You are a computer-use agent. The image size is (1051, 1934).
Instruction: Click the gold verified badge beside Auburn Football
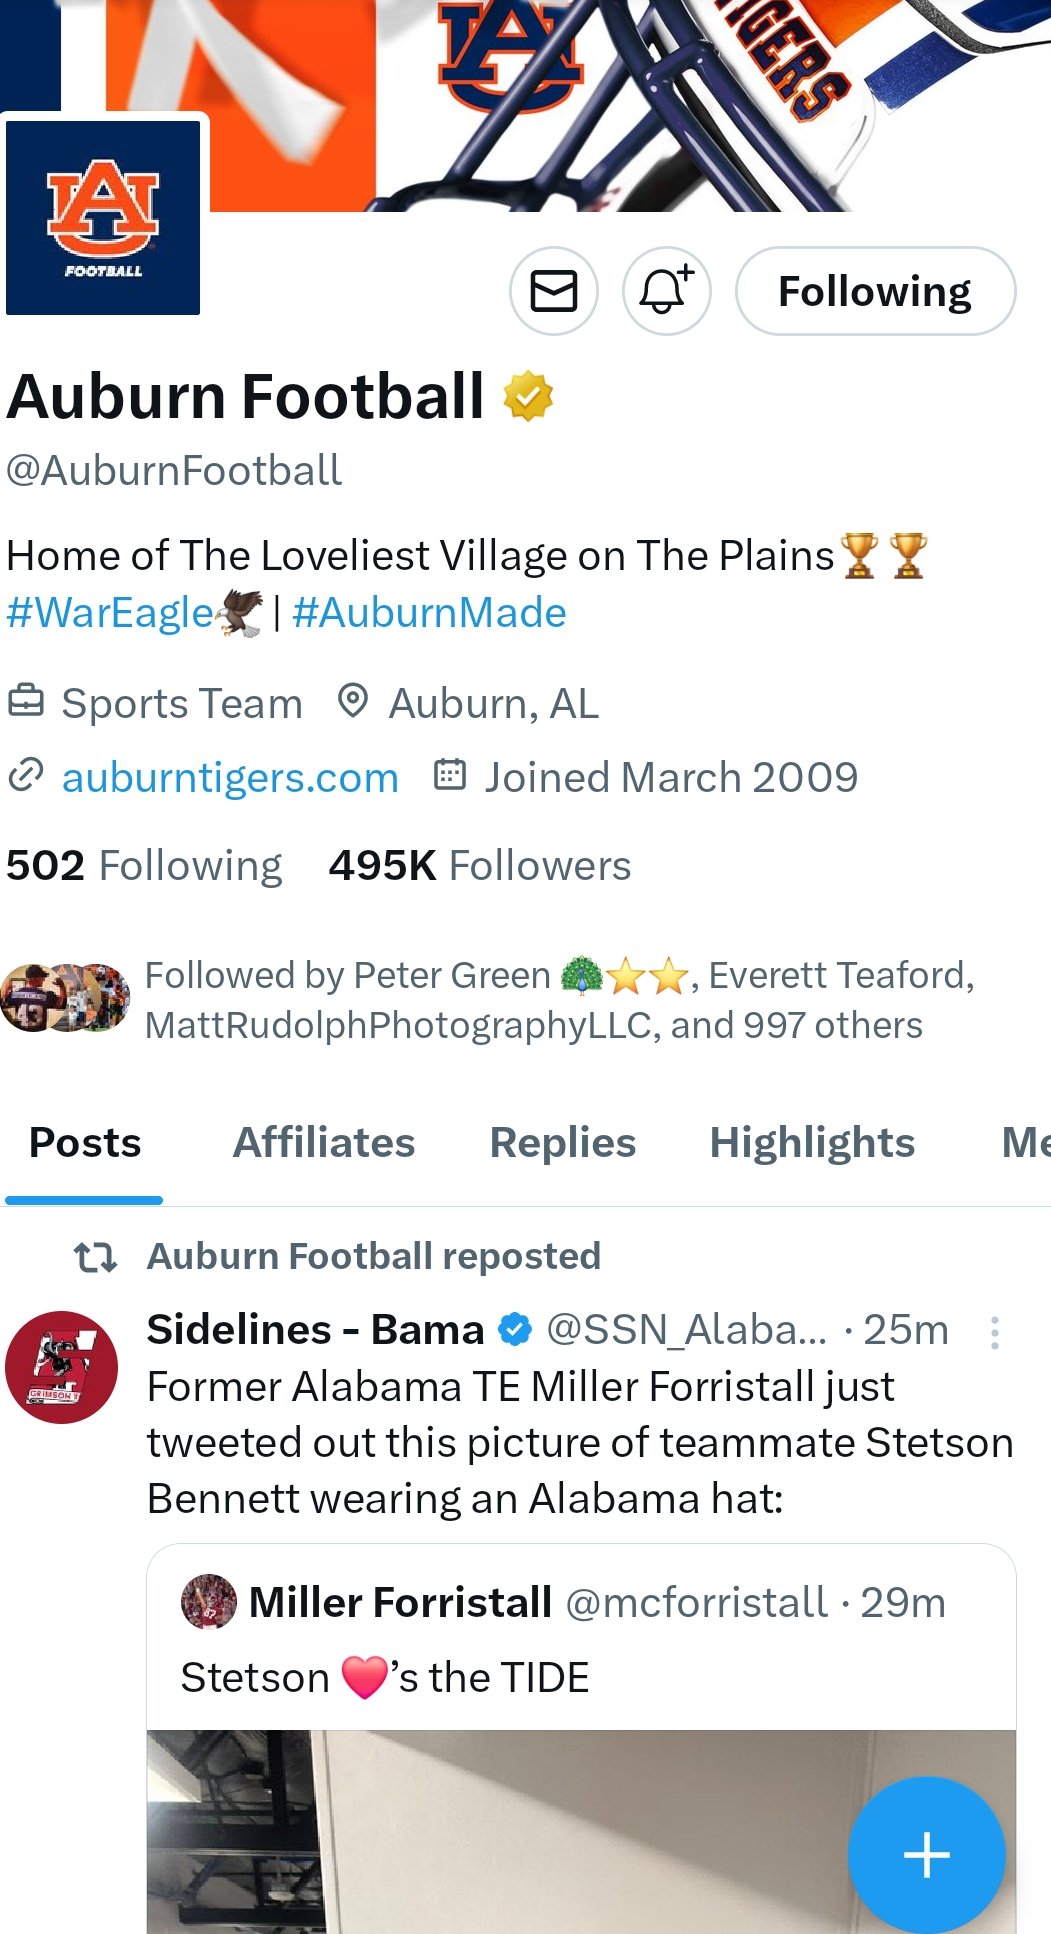point(527,396)
